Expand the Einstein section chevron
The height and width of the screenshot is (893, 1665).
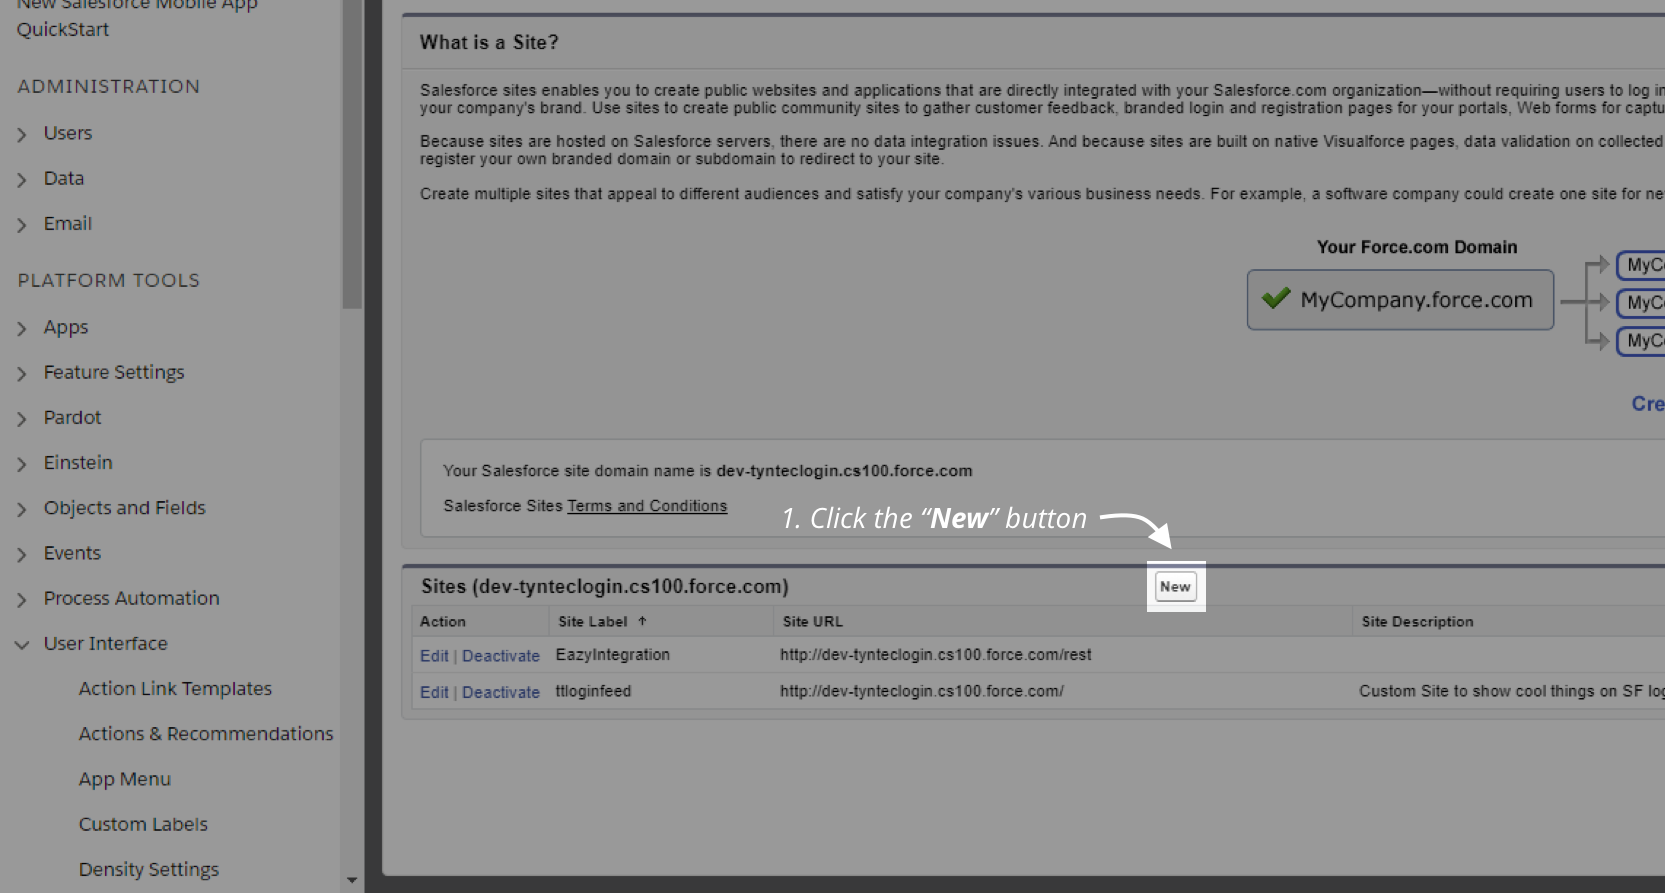22,464
